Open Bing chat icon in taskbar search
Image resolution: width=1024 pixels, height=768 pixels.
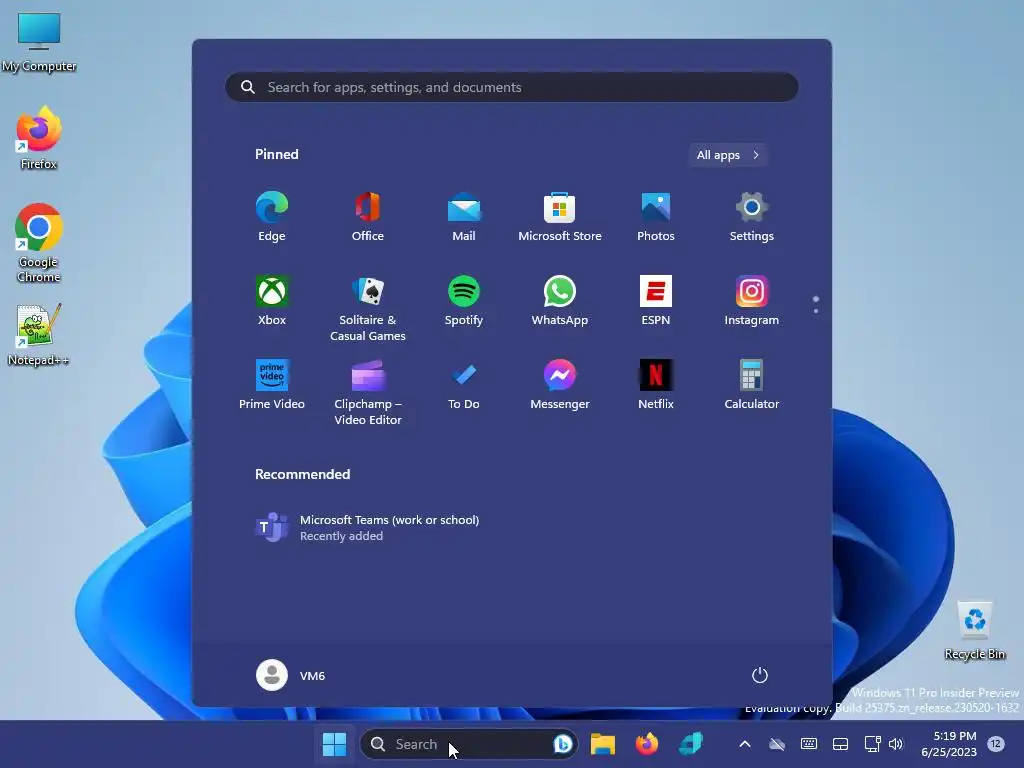point(562,744)
